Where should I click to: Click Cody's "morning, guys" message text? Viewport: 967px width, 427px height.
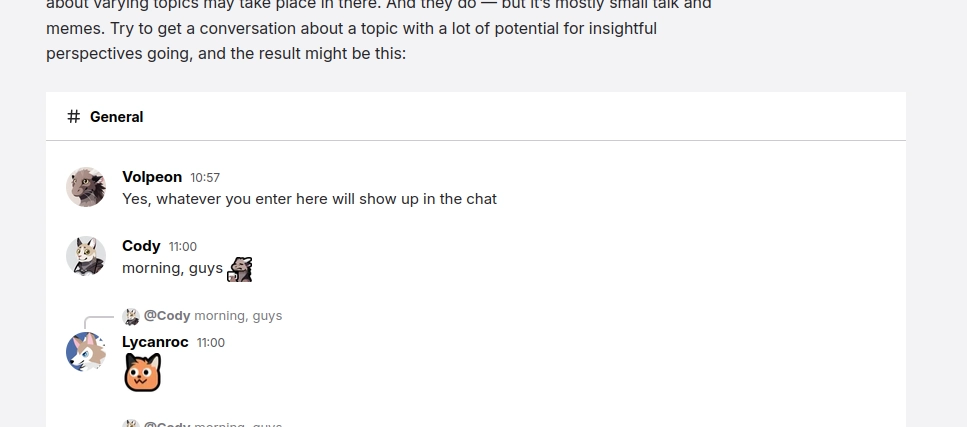(x=172, y=268)
